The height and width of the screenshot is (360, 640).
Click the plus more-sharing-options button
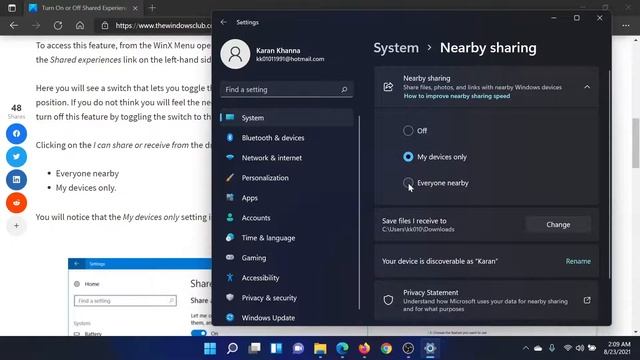point(16,225)
